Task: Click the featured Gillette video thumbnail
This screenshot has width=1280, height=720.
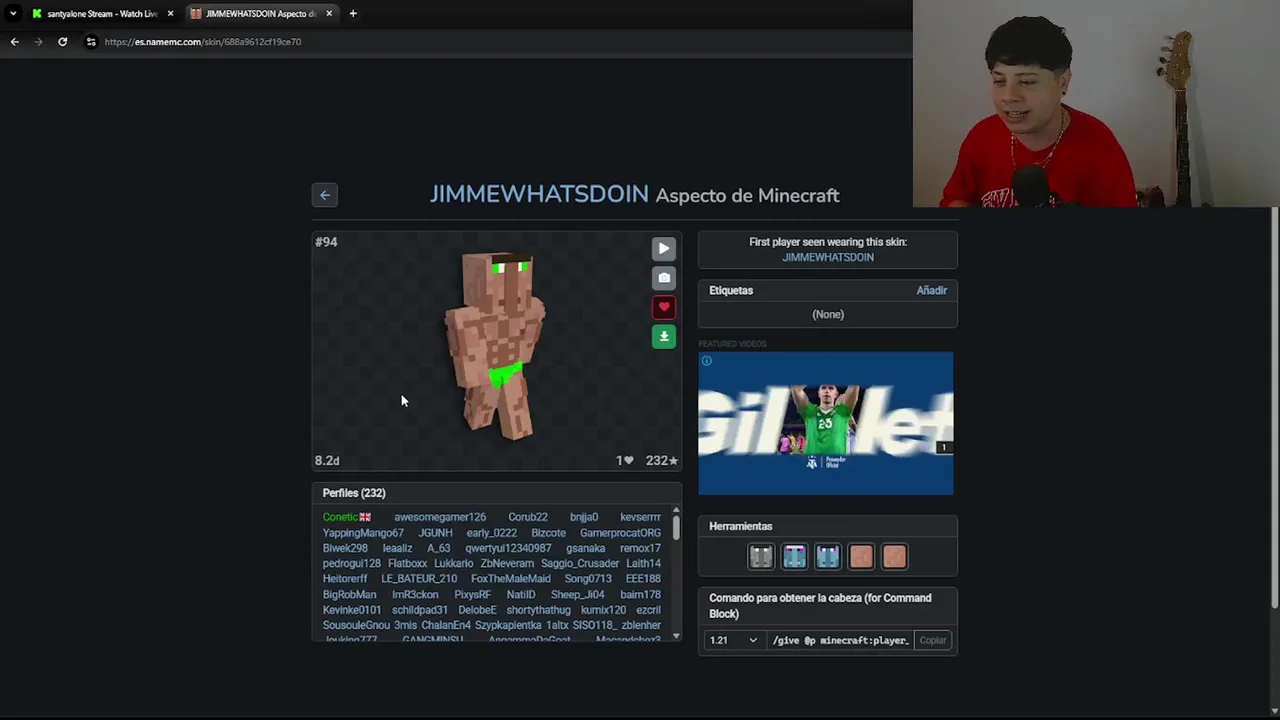Action: pyautogui.click(x=826, y=423)
